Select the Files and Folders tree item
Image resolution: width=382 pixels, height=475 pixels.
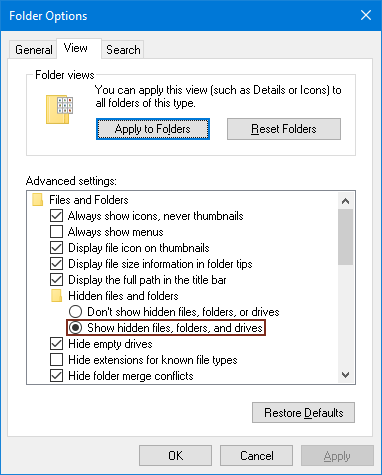[x=89, y=200]
